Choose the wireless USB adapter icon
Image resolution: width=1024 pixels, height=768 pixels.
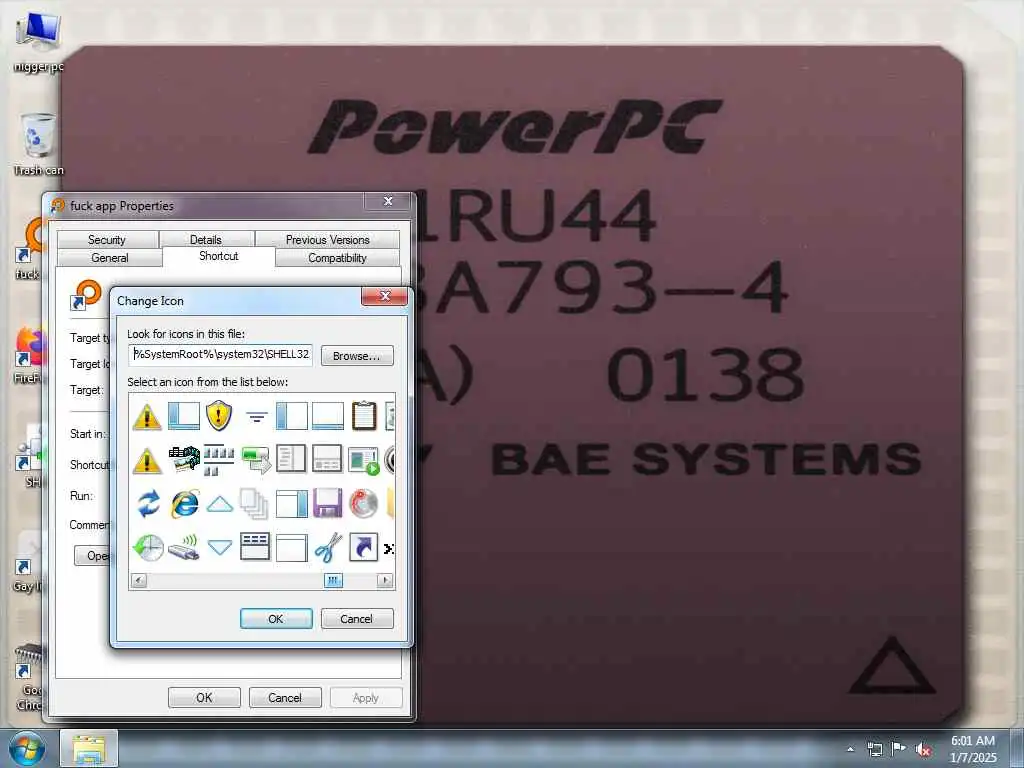pyautogui.click(x=184, y=548)
